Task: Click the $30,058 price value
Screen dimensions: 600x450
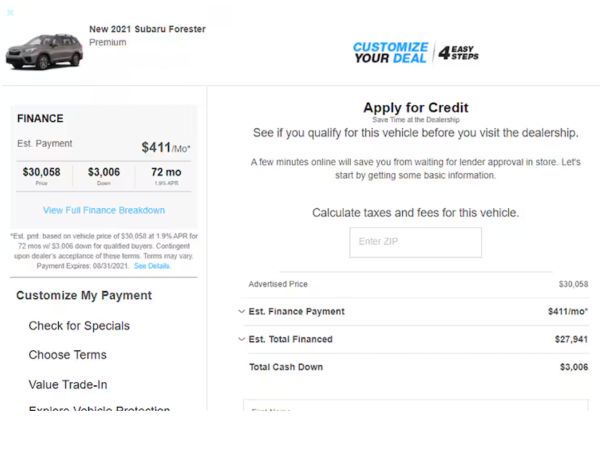Action: pos(41,172)
